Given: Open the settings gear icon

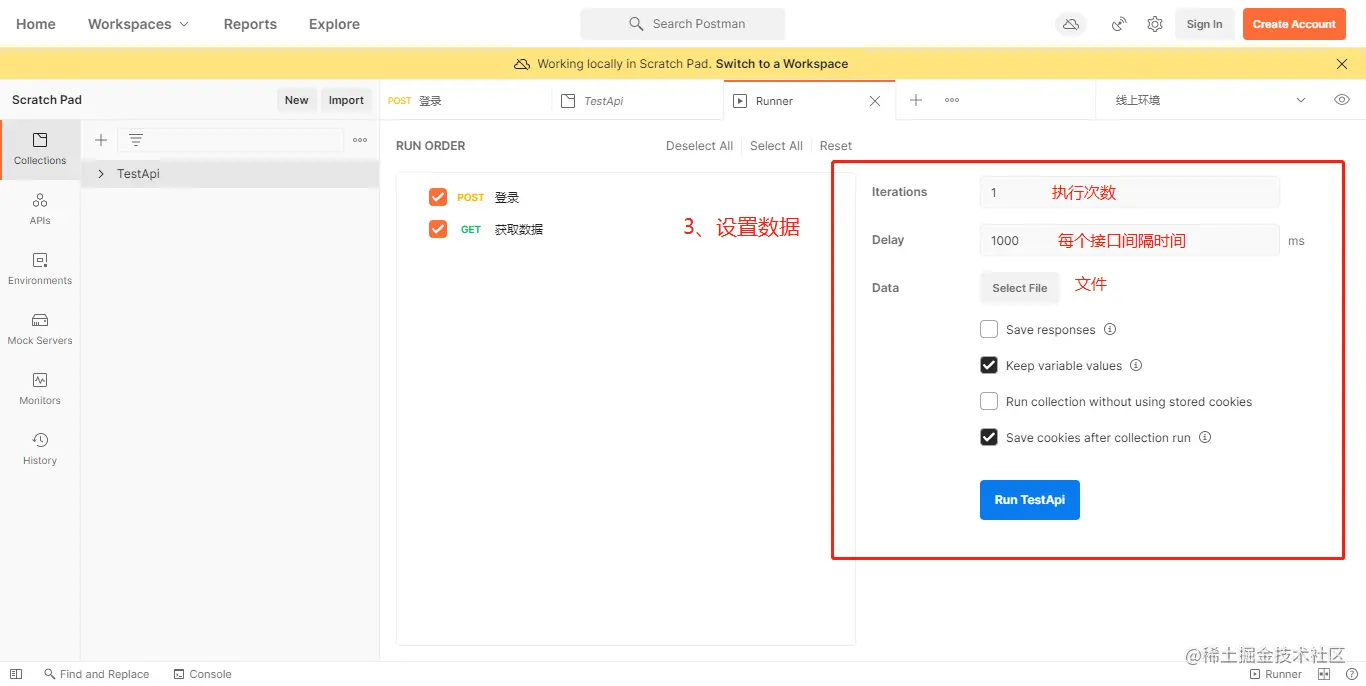Looking at the screenshot, I should [x=1155, y=24].
